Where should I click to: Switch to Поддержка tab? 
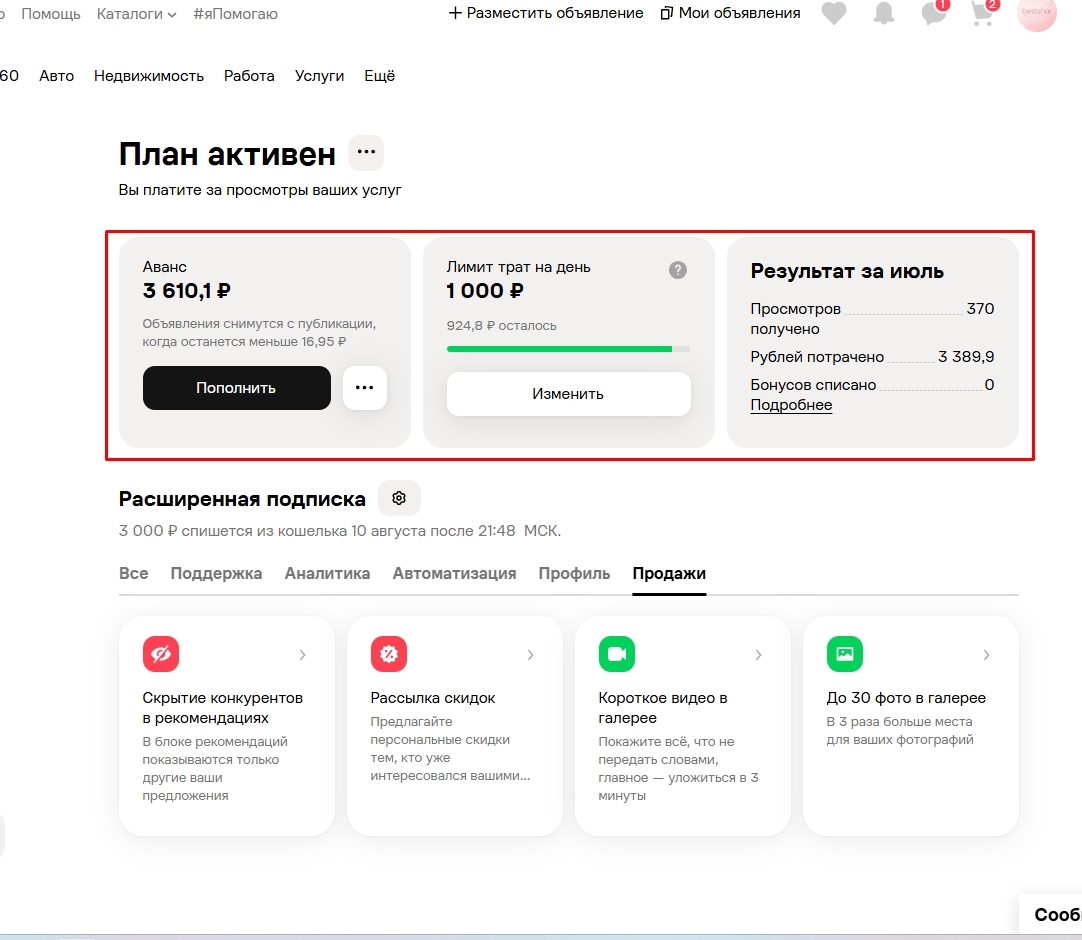[216, 574]
